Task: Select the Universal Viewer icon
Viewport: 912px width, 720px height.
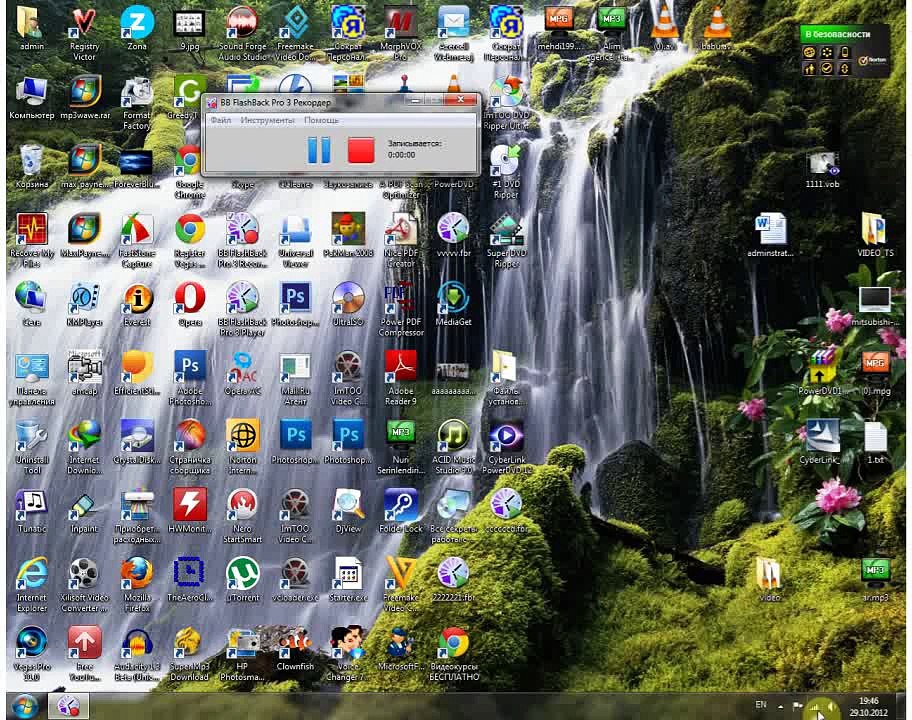Action: click(295, 241)
